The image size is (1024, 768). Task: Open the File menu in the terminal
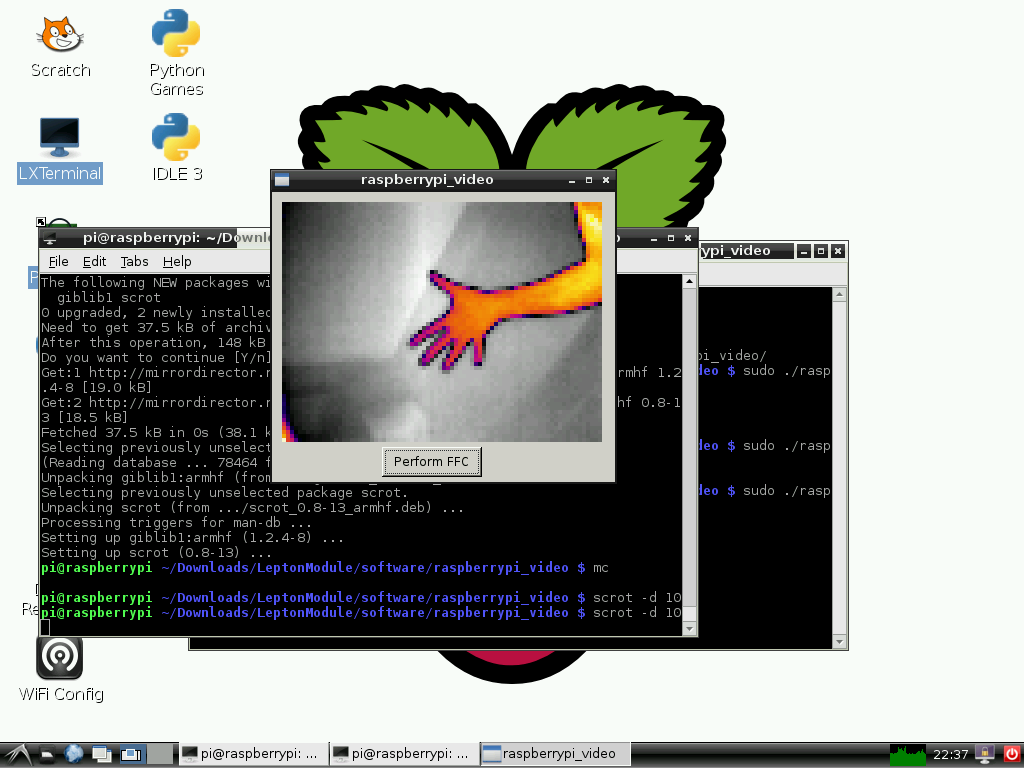[x=58, y=261]
